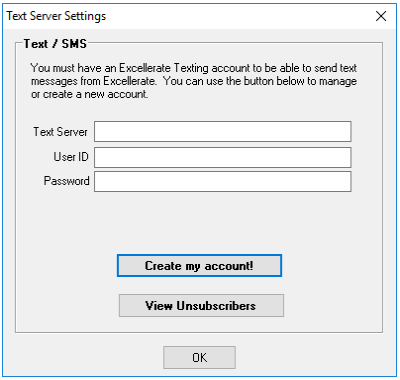Set focus in the middle User ID box
The height and width of the screenshot is (380, 400).
point(223,157)
